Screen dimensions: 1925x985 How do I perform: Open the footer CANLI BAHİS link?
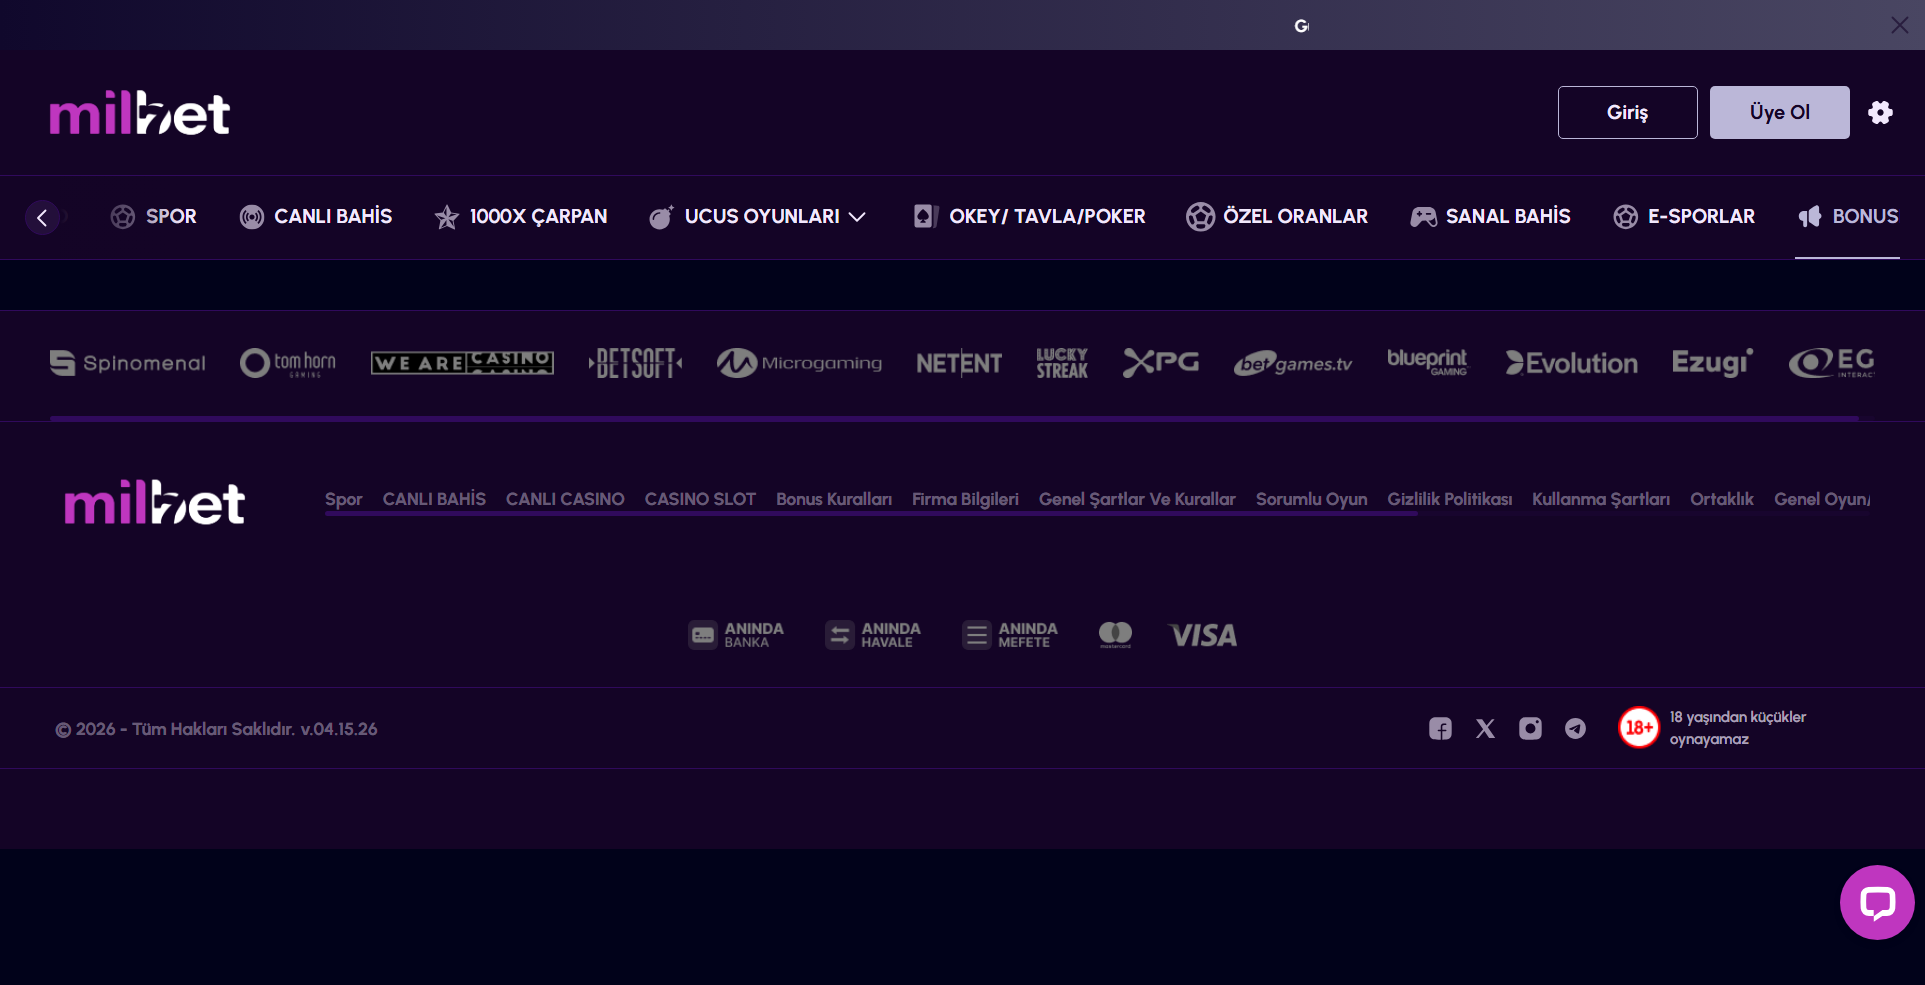[x=434, y=499]
